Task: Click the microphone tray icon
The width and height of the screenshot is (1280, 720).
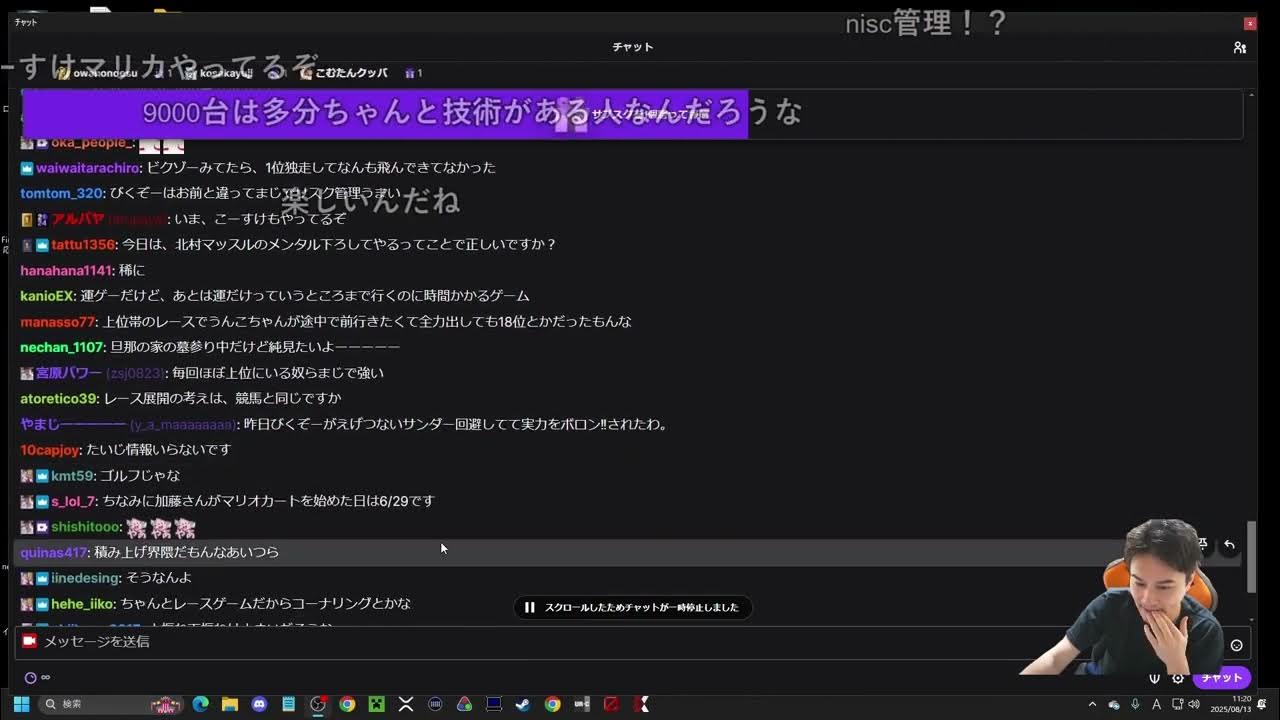Action: [1136, 704]
